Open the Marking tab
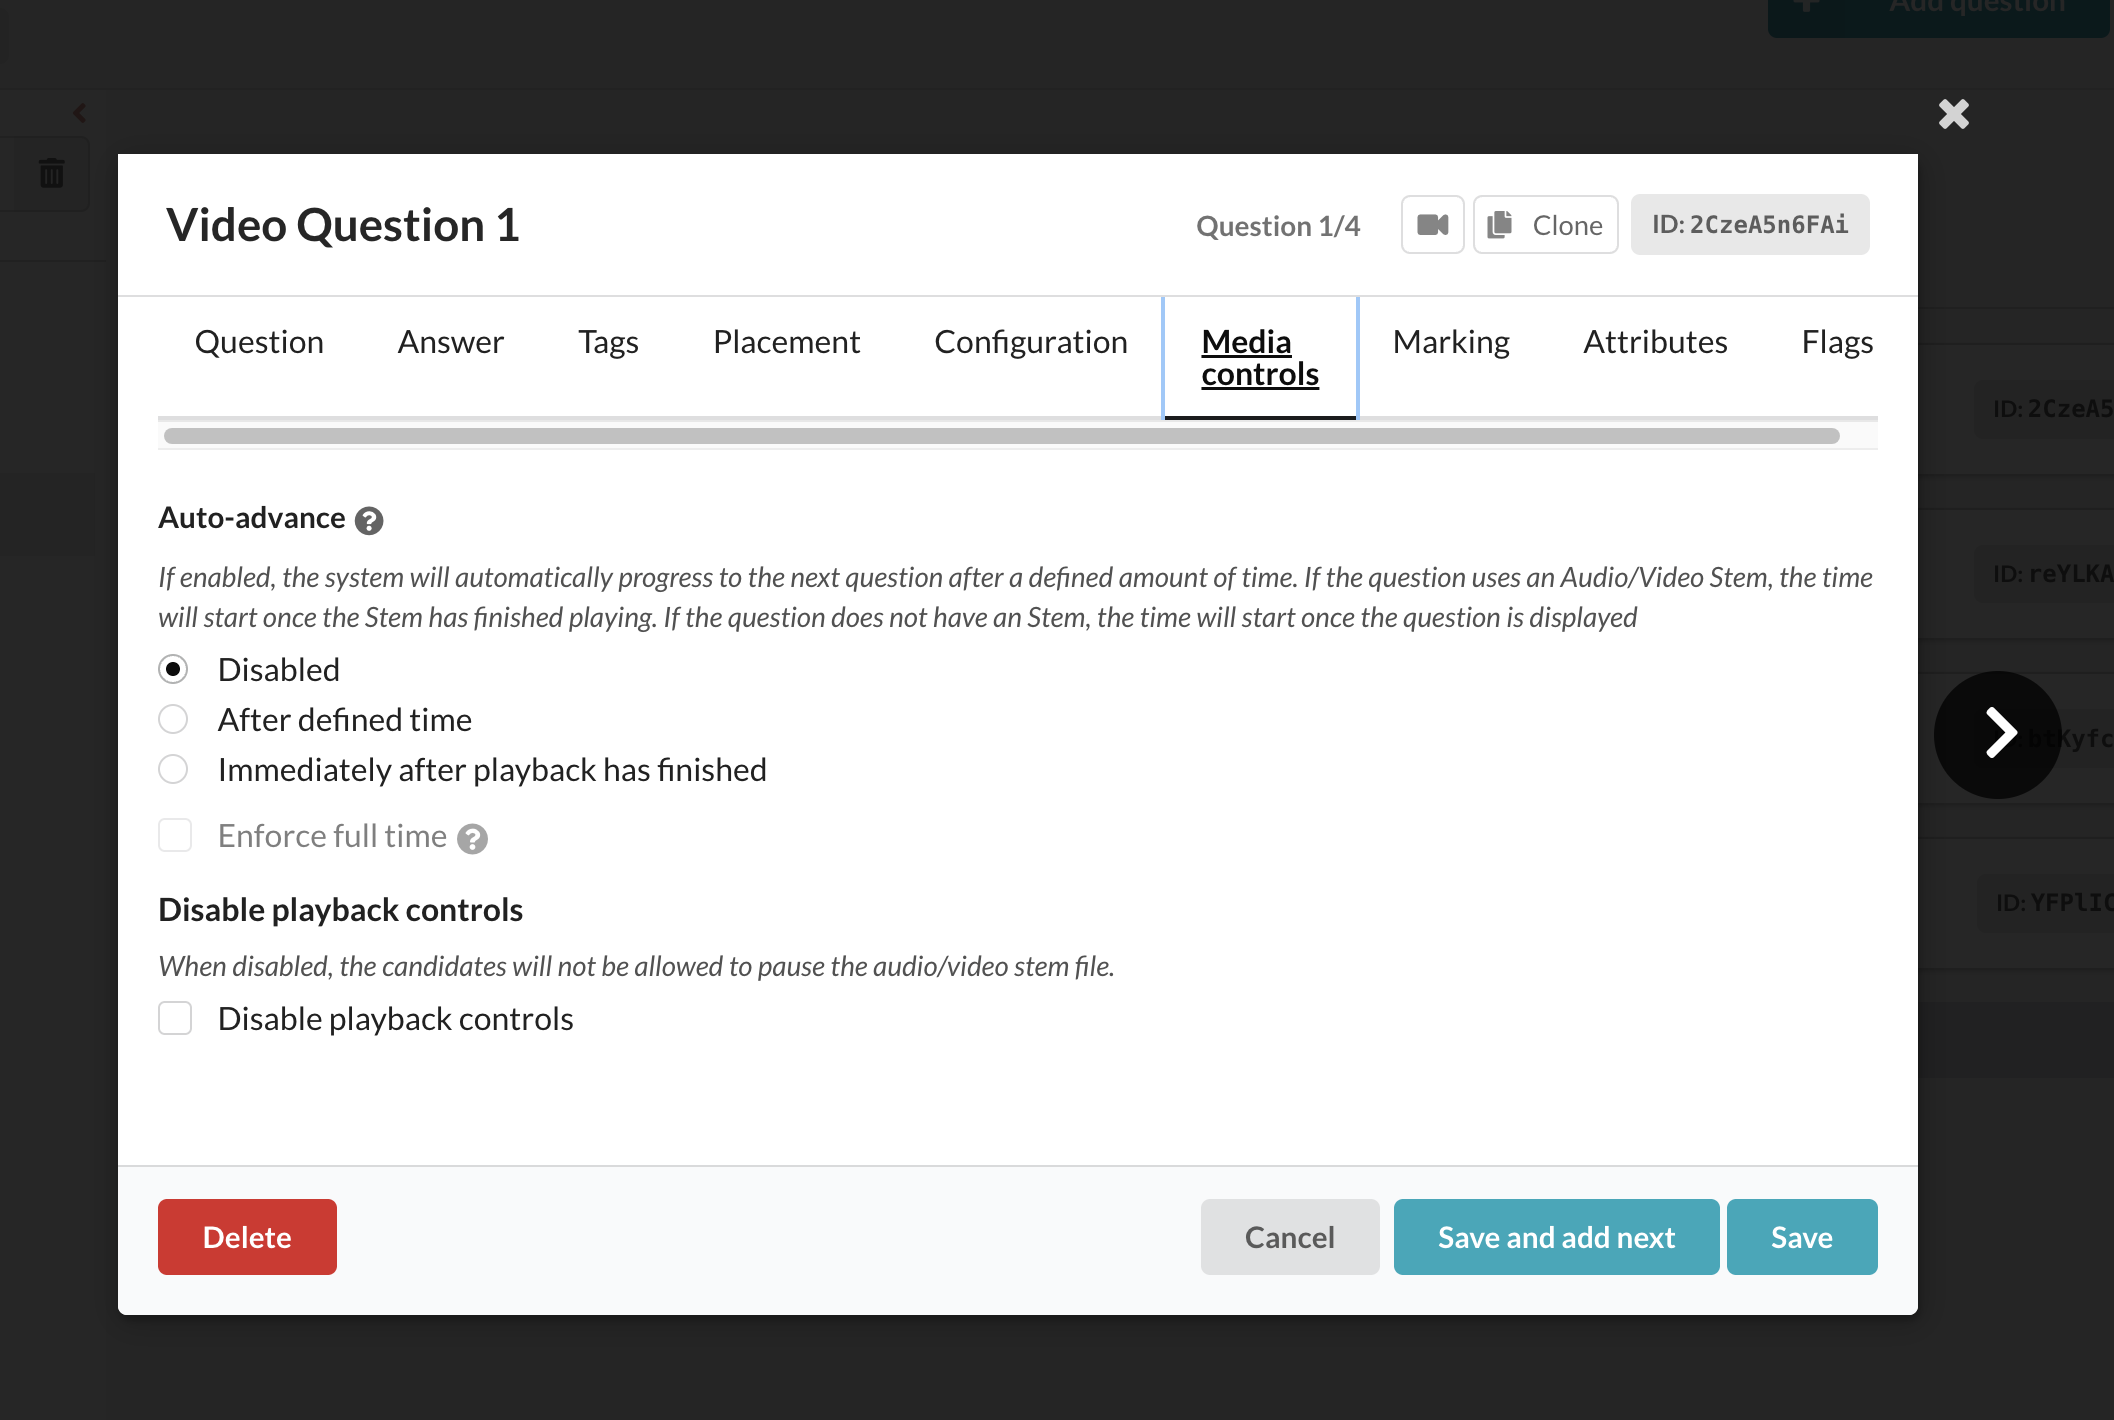Viewport: 2114px width, 1420px height. pos(1450,342)
